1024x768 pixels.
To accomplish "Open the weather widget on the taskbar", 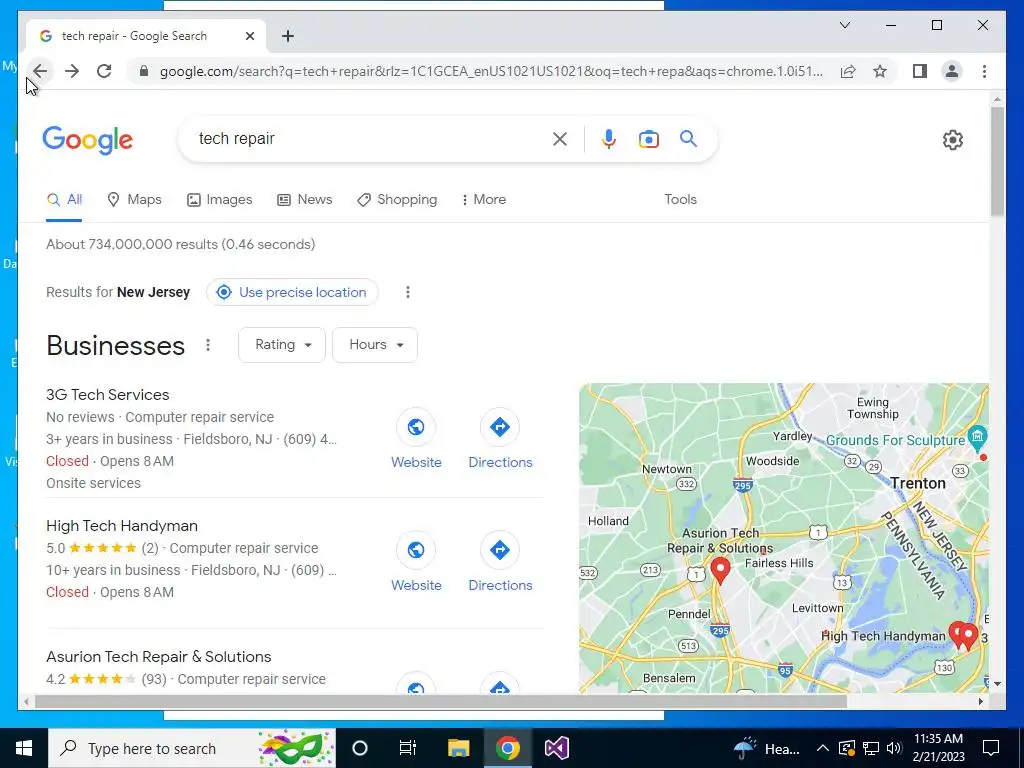I will coord(767,748).
